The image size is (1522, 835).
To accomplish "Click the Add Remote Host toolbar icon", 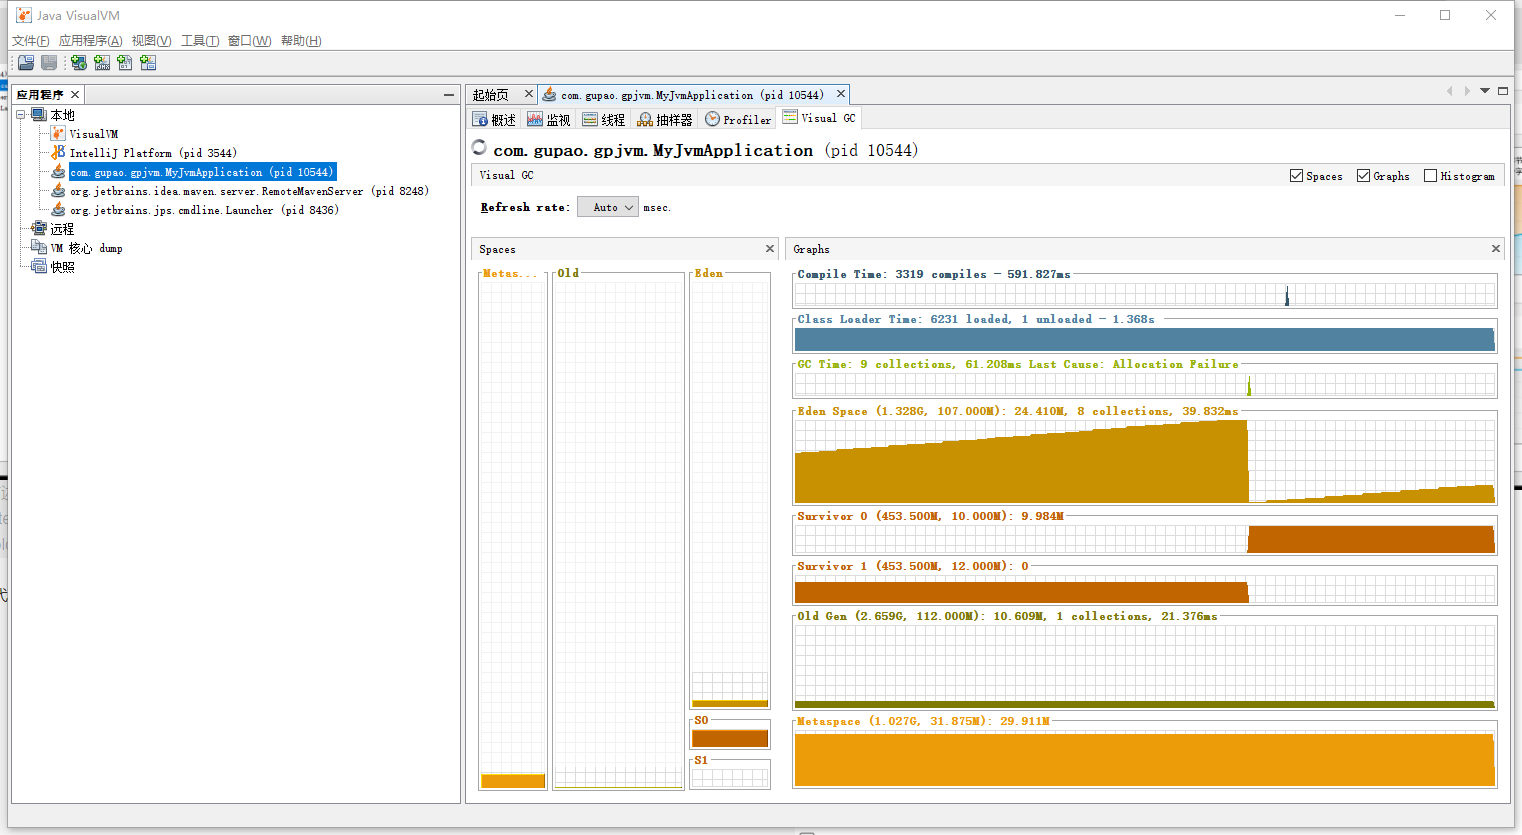I will 79,62.
